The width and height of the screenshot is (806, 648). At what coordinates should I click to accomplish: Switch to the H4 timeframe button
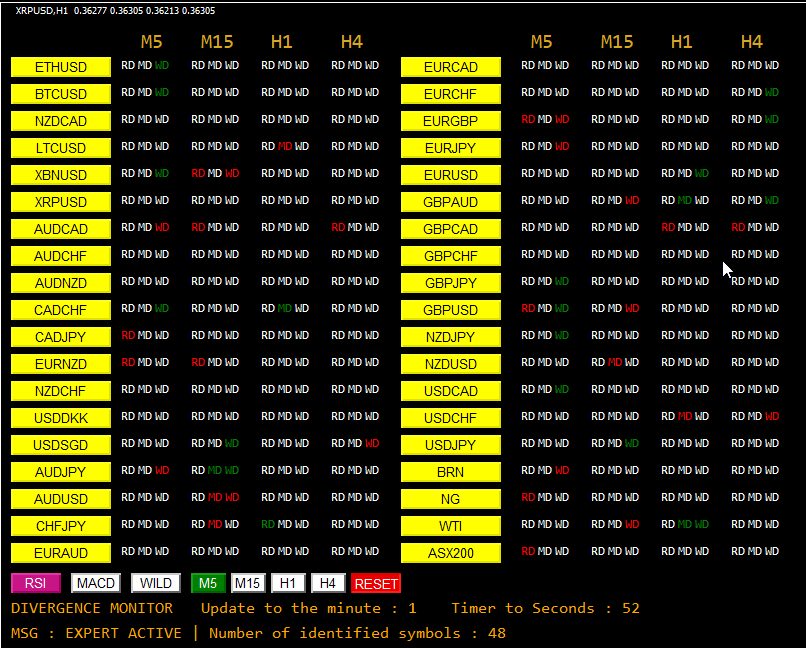pyautogui.click(x=328, y=583)
